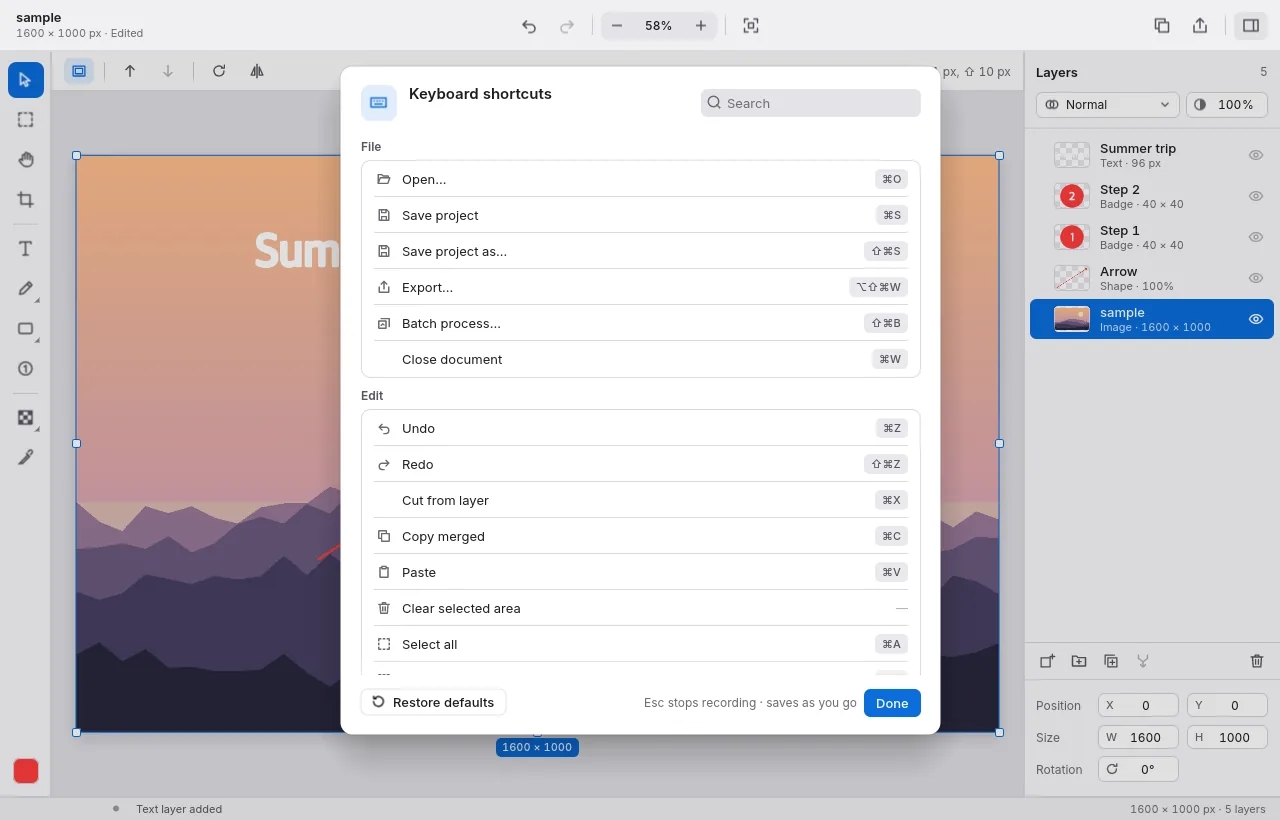Toggle the right sidebar panel
1280x820 pixels.
click(1250, 26)
